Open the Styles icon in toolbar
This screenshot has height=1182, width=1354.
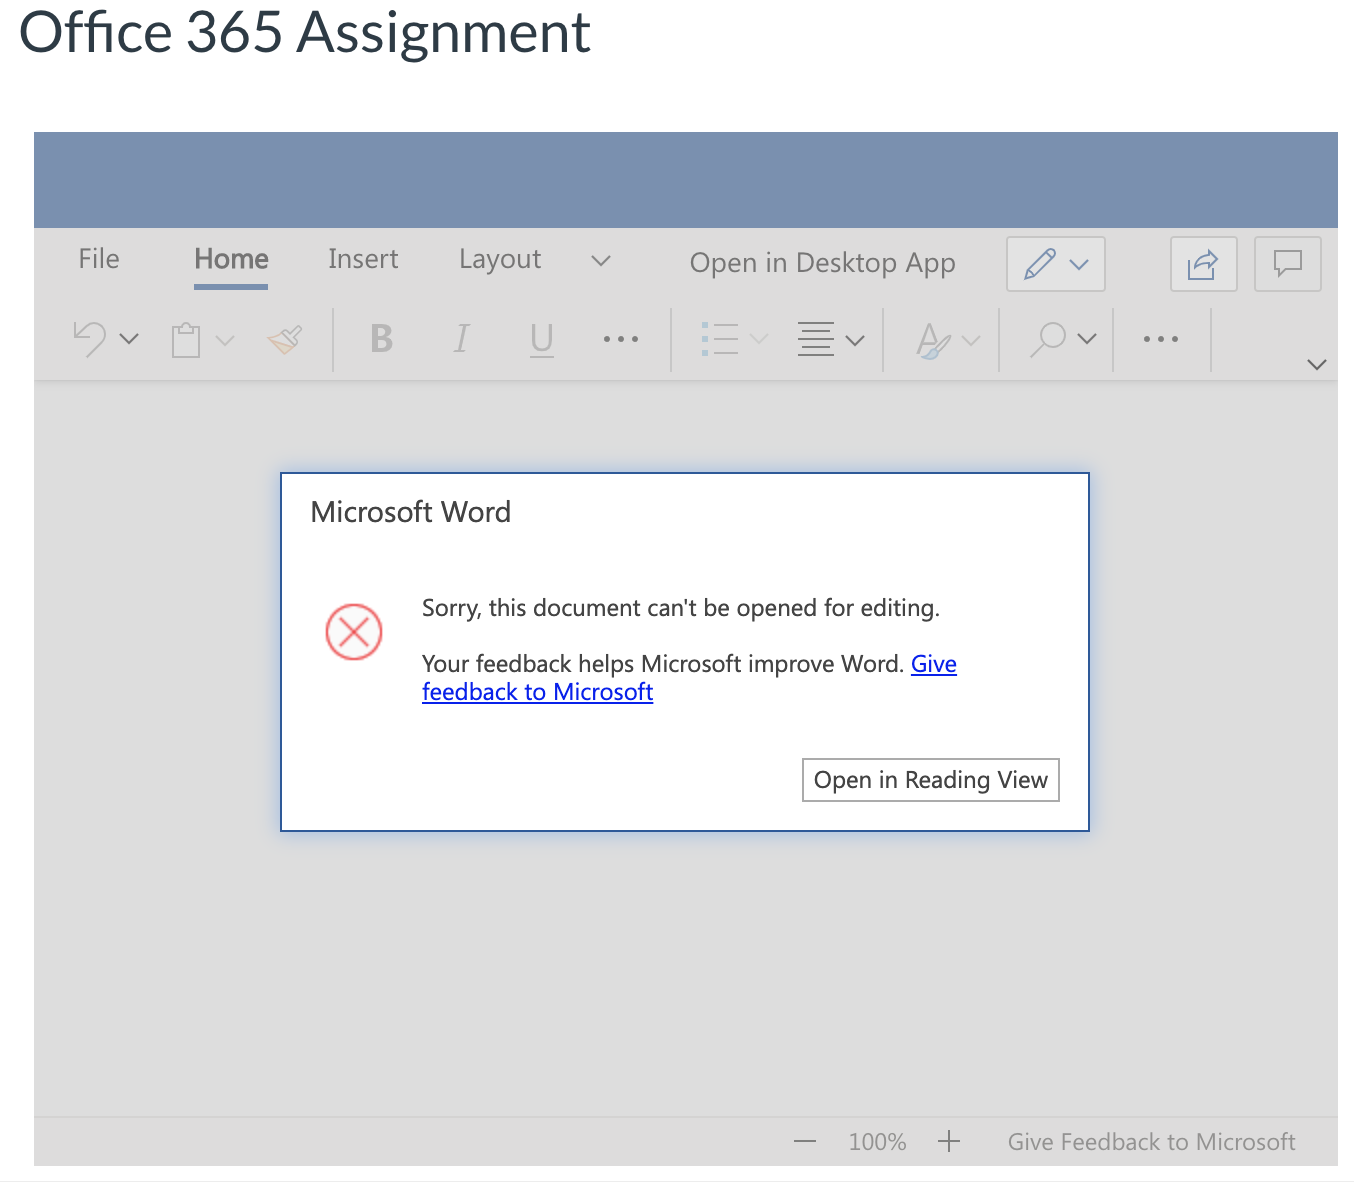click(x=933, y=340)
